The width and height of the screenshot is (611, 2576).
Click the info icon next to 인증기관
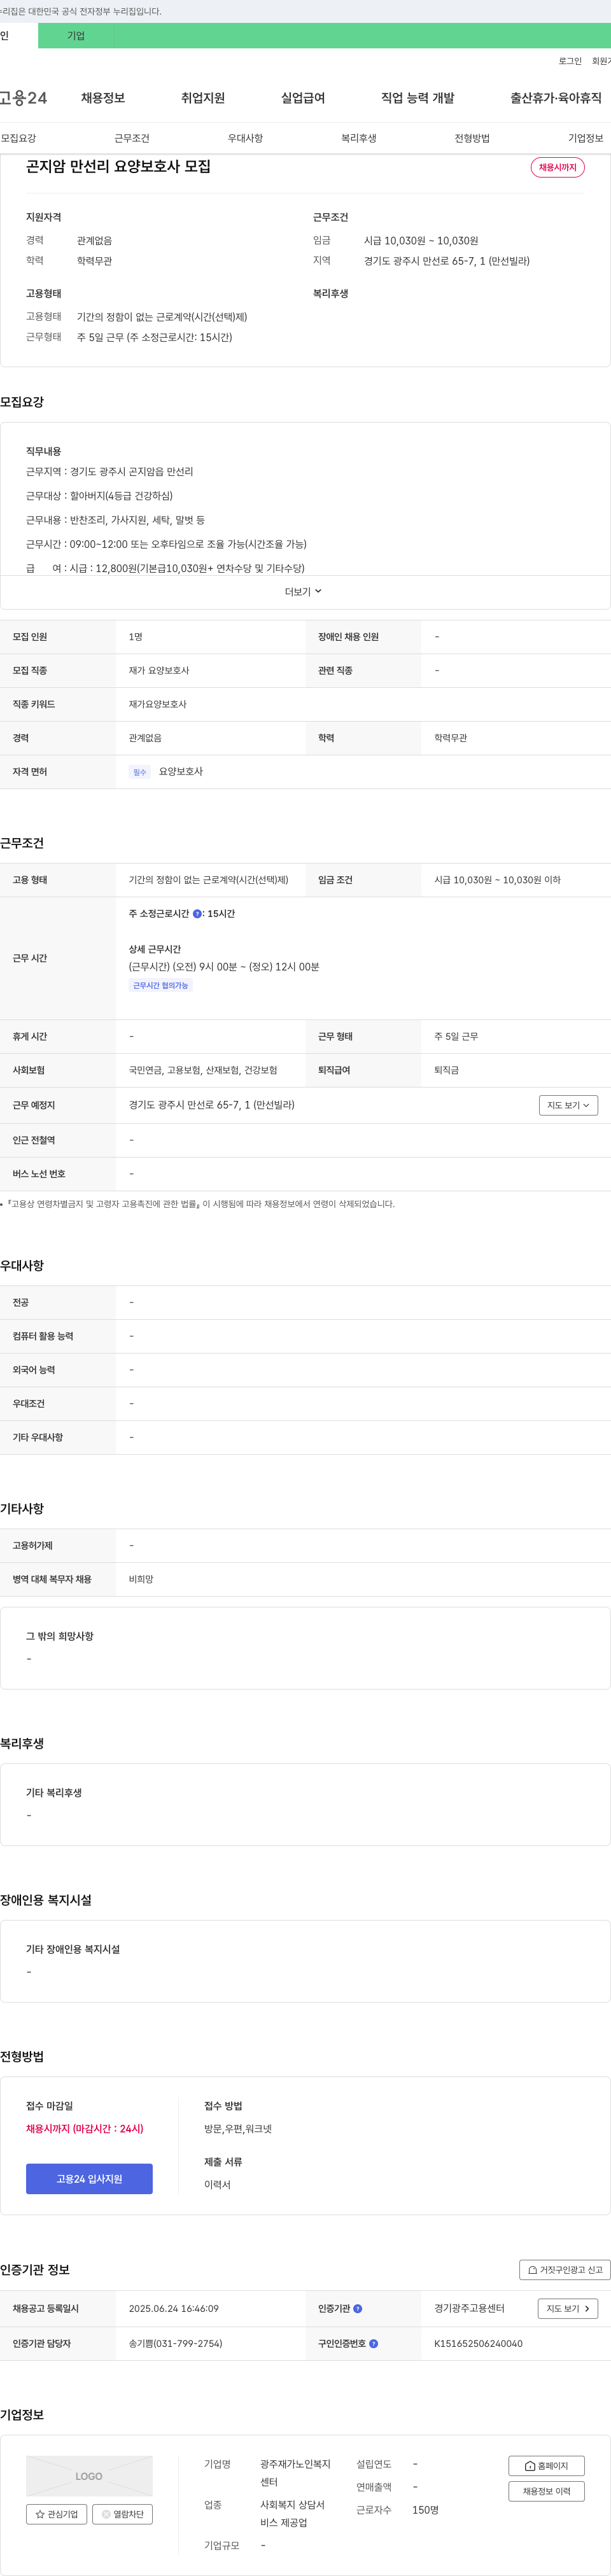358,2309
